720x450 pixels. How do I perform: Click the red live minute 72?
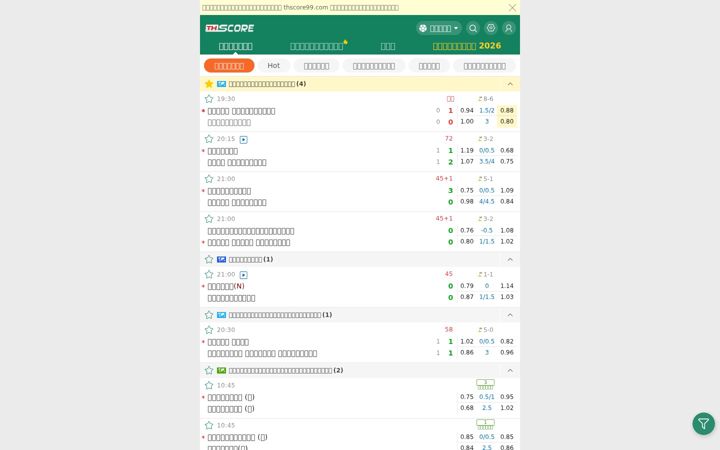449,139
